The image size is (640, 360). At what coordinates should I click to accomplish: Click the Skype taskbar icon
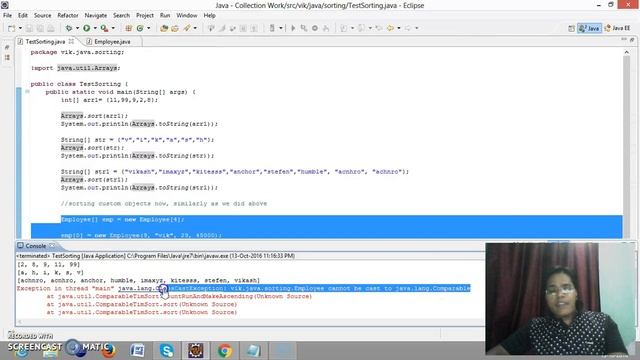[167, 351]
